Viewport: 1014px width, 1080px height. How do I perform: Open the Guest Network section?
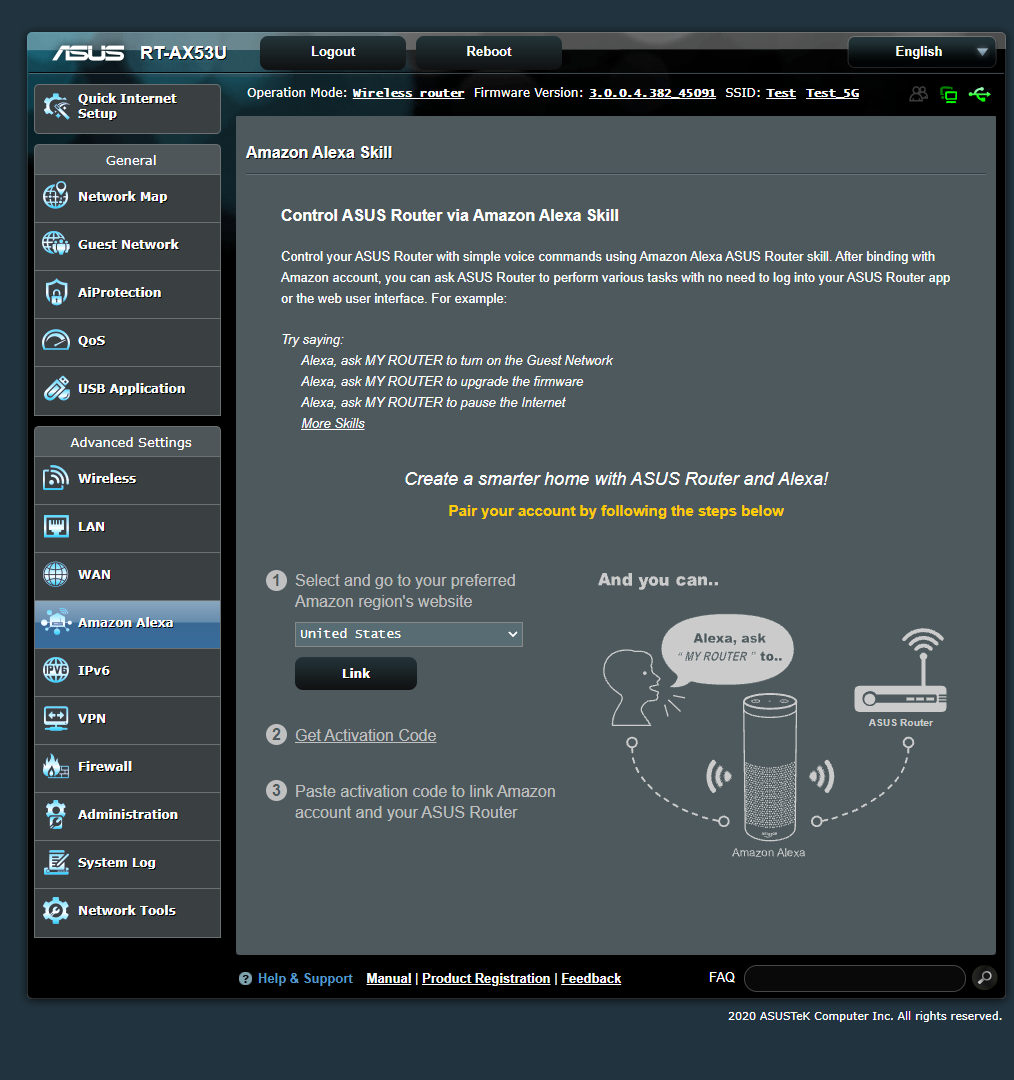(127, 245)
